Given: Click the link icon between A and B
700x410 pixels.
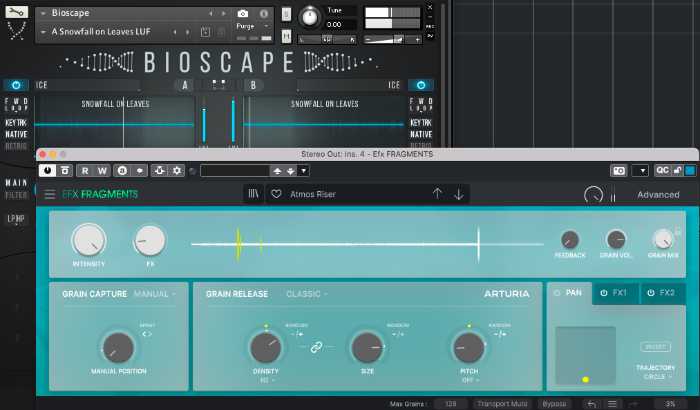Looking at the screenshot, I should click(219, 84).
